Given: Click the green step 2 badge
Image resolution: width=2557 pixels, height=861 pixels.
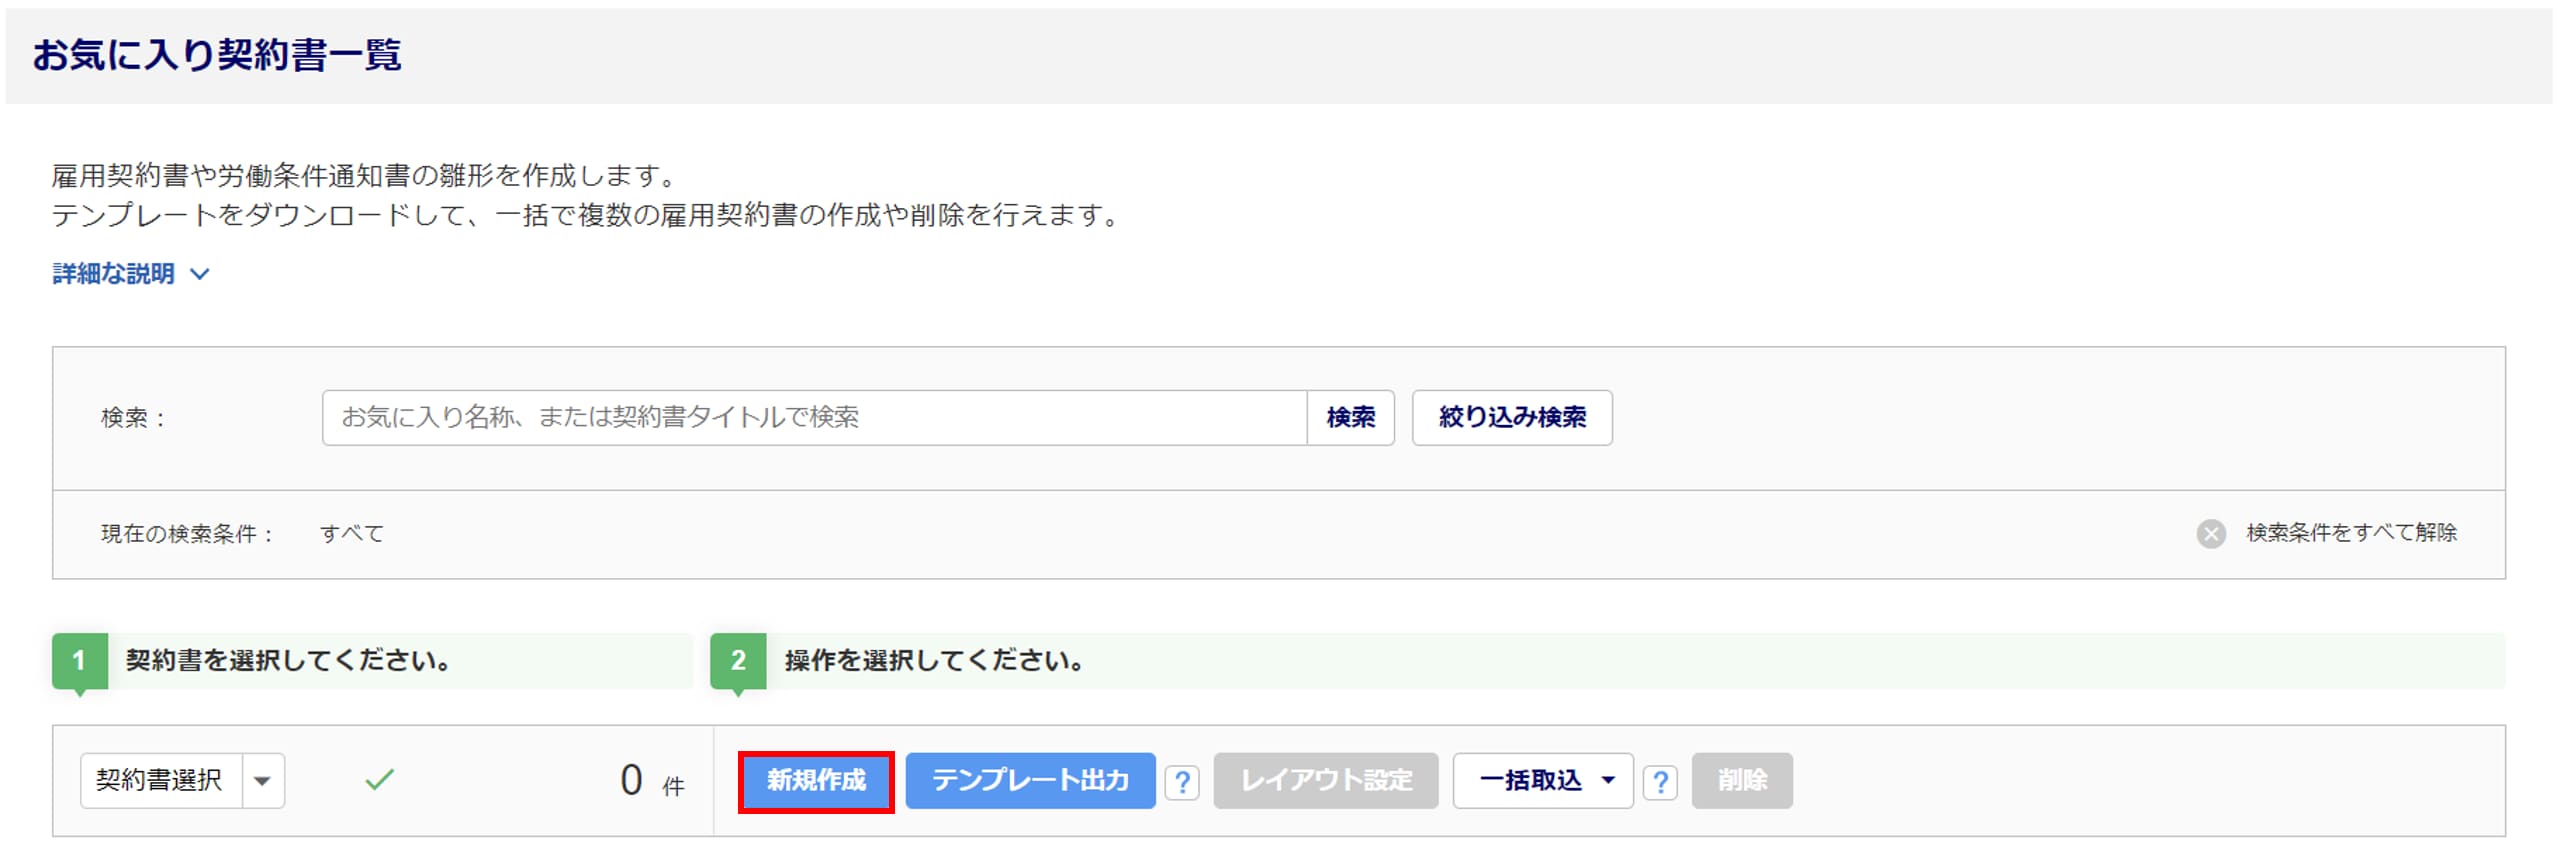Looking at the screenshot, I should pos(738,661).
